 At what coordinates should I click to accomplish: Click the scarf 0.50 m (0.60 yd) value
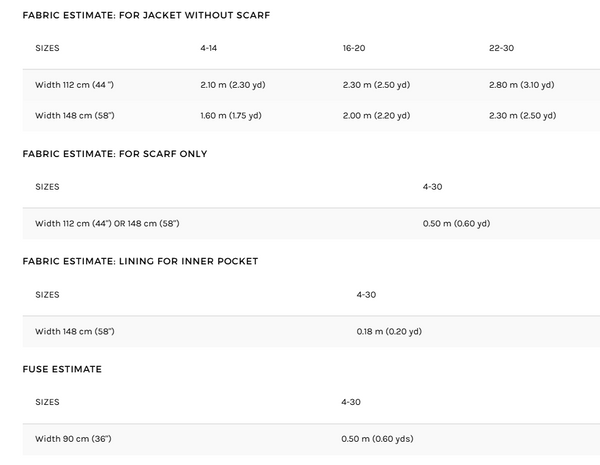pos(456,224)
